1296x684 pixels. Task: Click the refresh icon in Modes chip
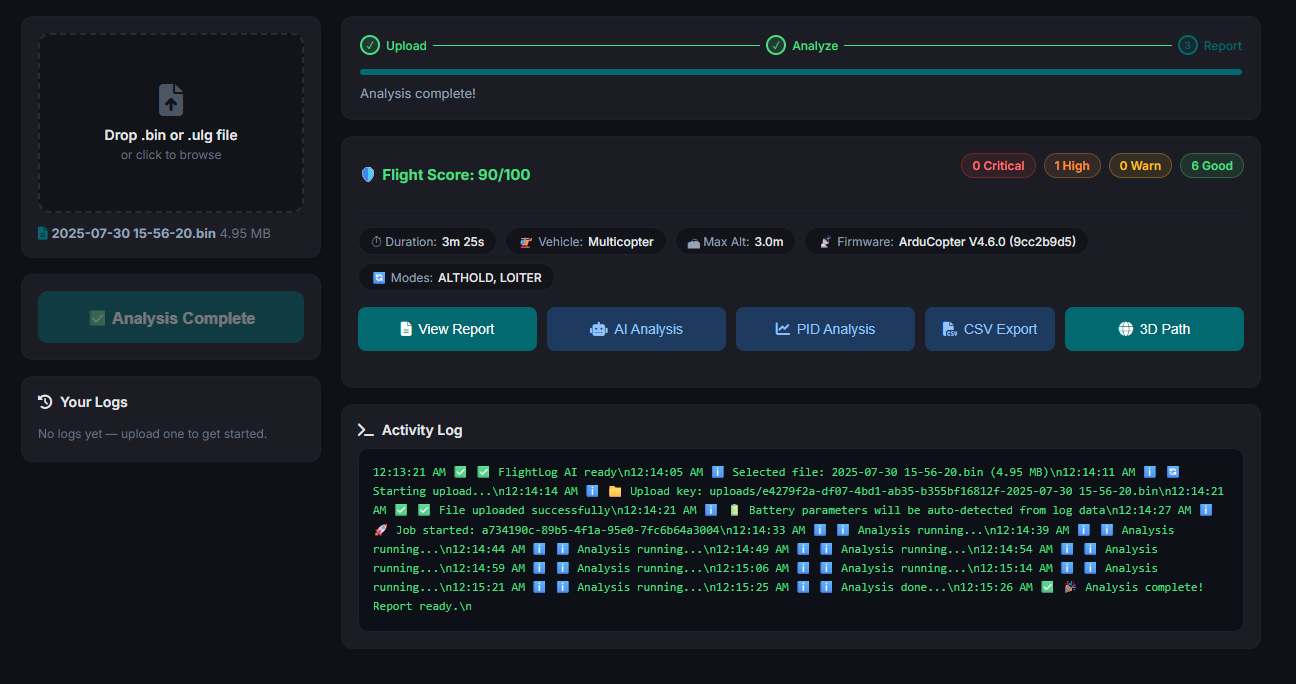(x=379, y=278)
